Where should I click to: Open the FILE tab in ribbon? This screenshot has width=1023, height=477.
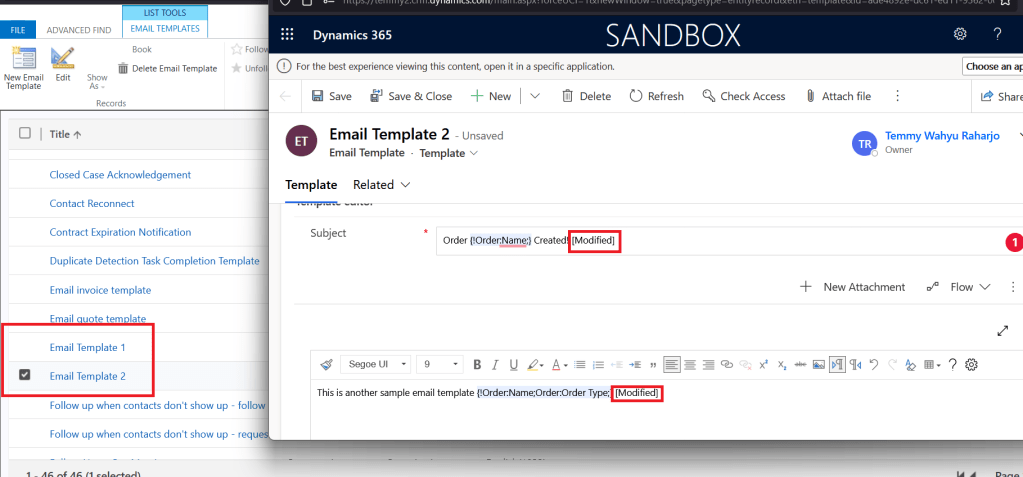(18, 29)
